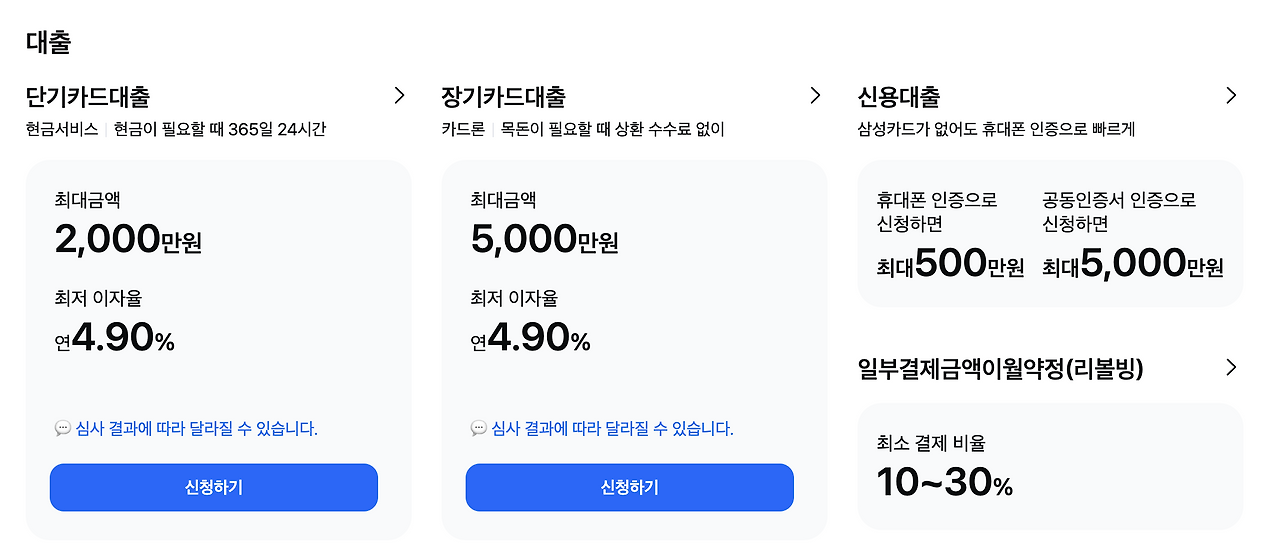
Task: Click the 5,000만원 maximum amount in 장기카드대출
Action: 544,240
